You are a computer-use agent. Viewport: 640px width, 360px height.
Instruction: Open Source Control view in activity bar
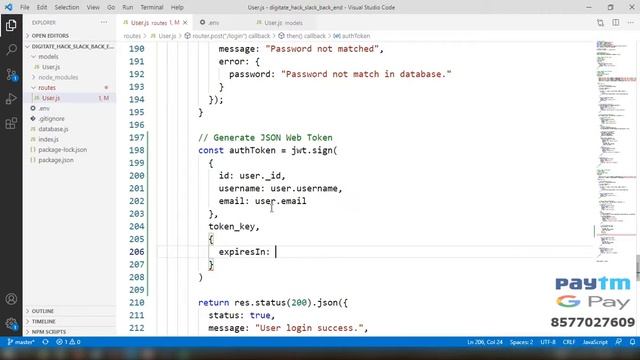point(11,74)
